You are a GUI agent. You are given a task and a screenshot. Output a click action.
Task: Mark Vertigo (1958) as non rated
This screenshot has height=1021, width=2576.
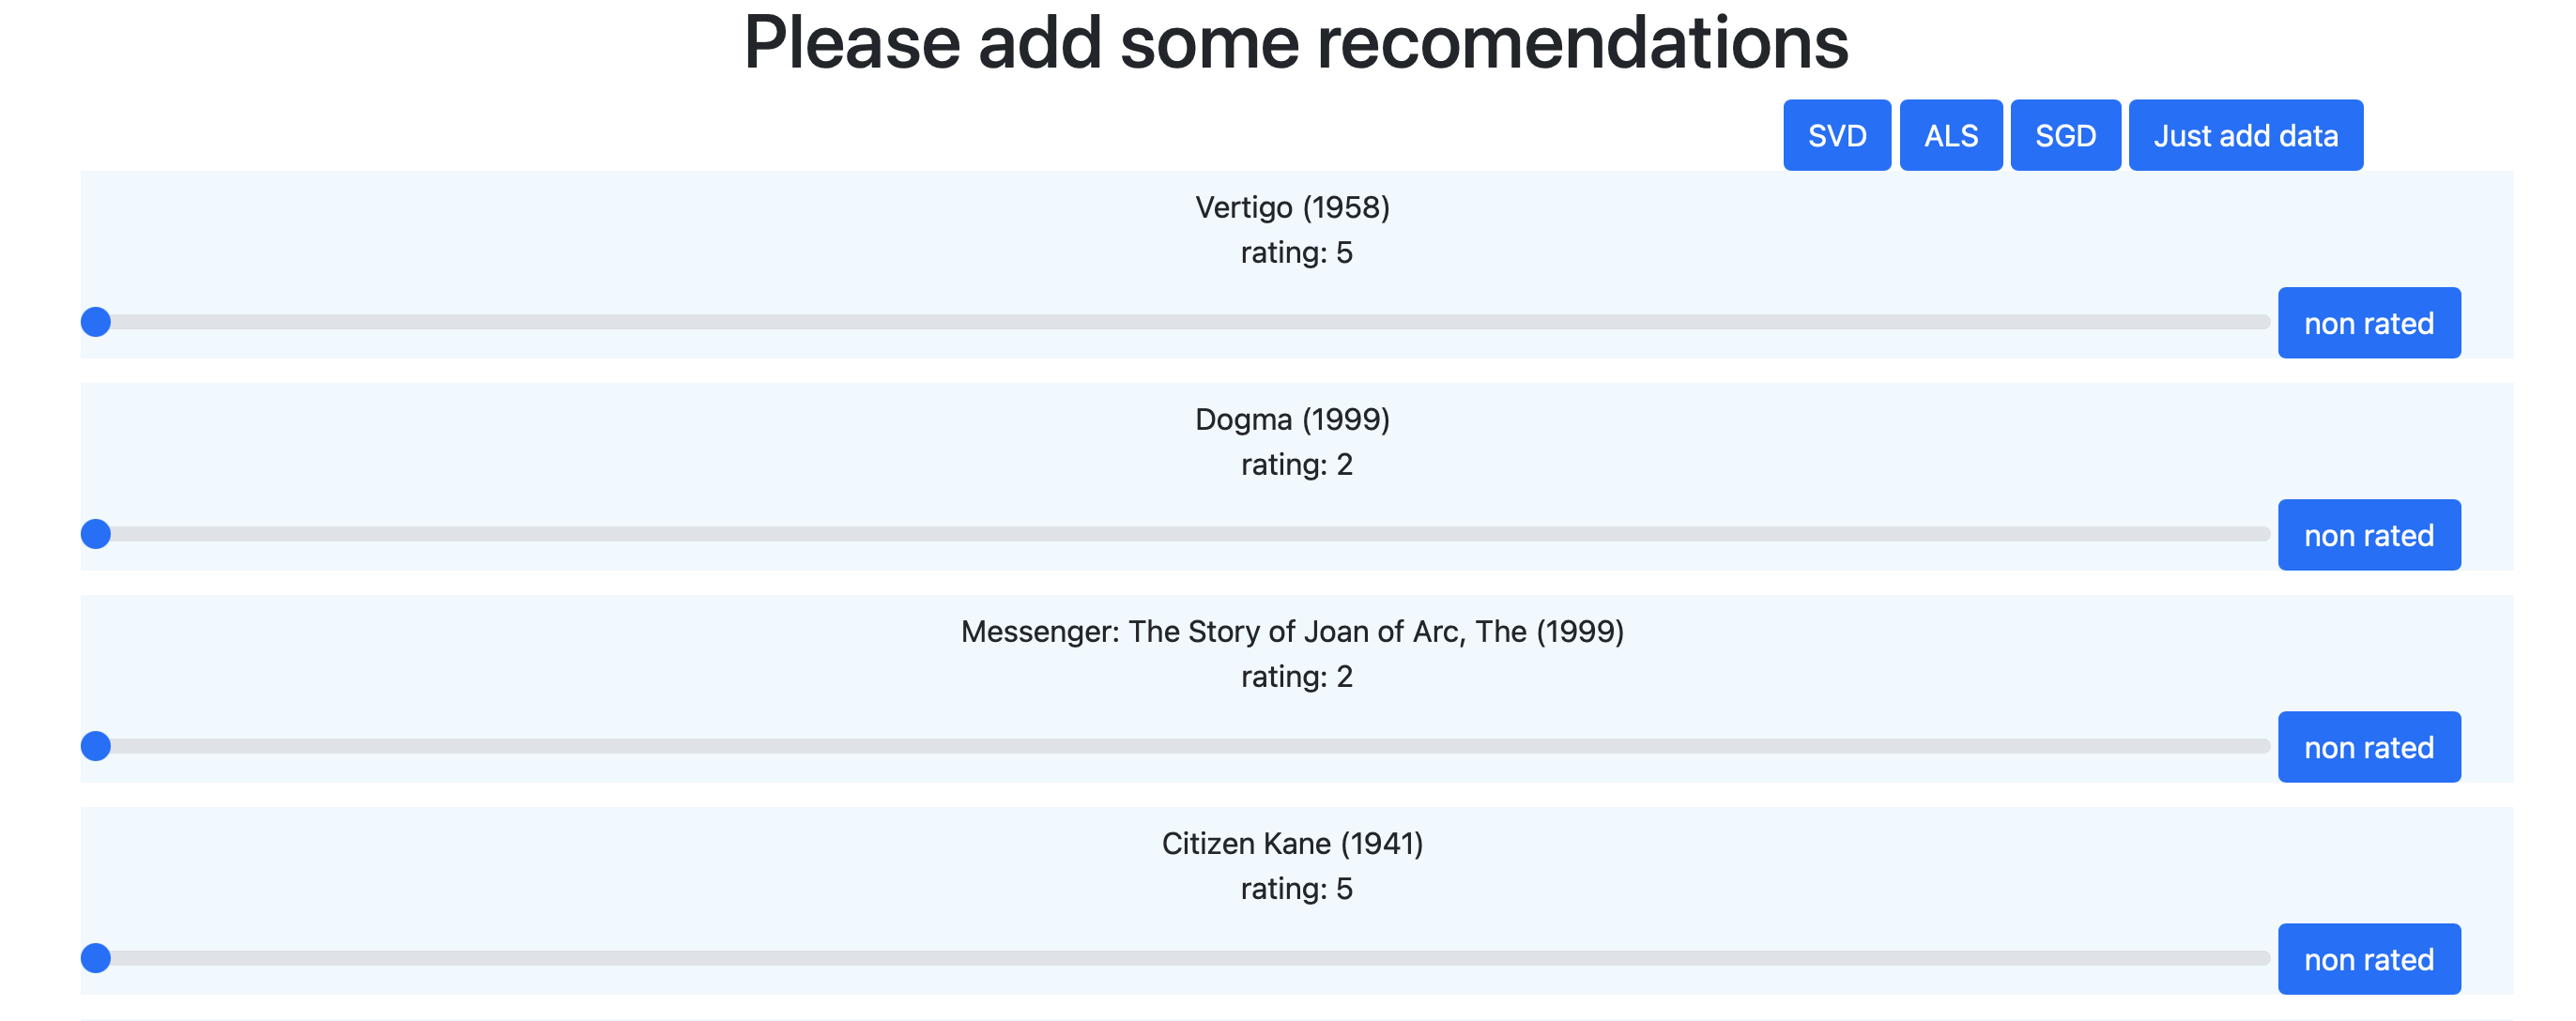click(2368, 323)
